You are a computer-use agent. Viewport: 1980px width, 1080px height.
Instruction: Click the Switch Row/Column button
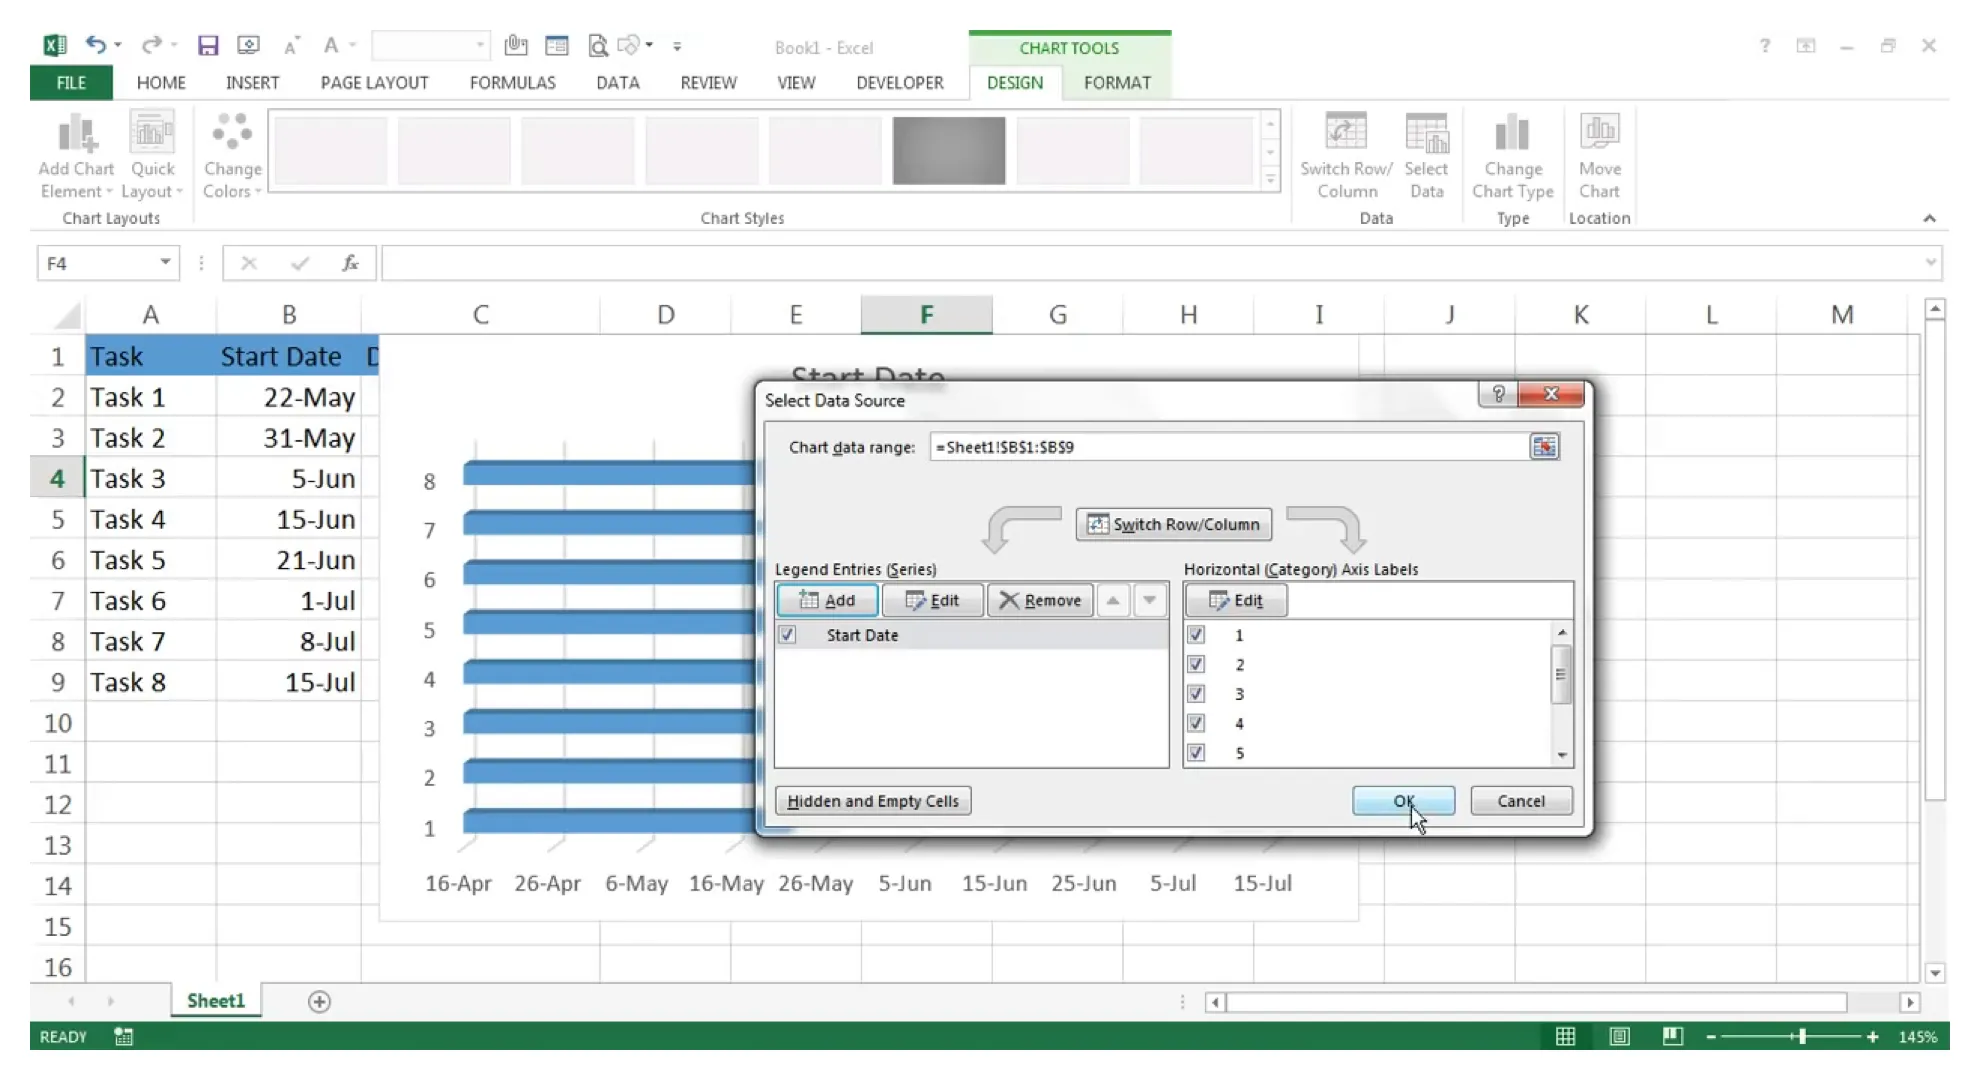[1174, 523]
